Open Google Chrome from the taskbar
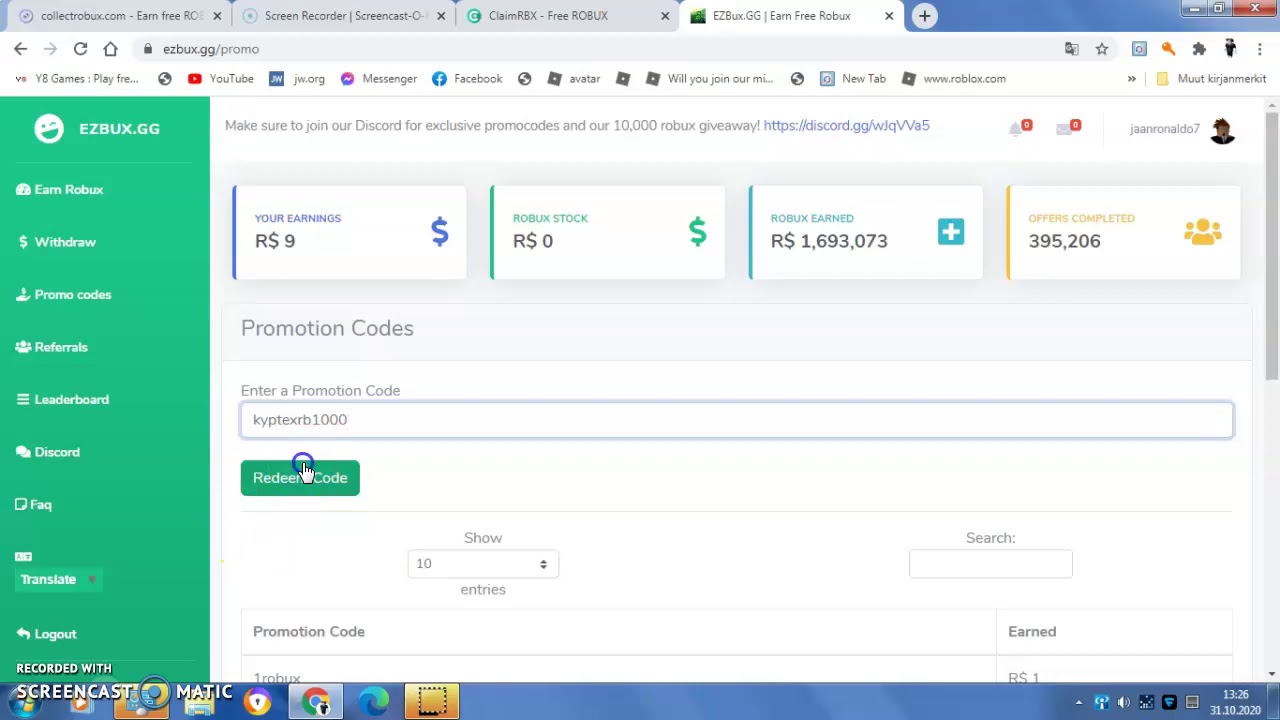The width and height of the screenshot is (1280, 720). pos(316,702)
